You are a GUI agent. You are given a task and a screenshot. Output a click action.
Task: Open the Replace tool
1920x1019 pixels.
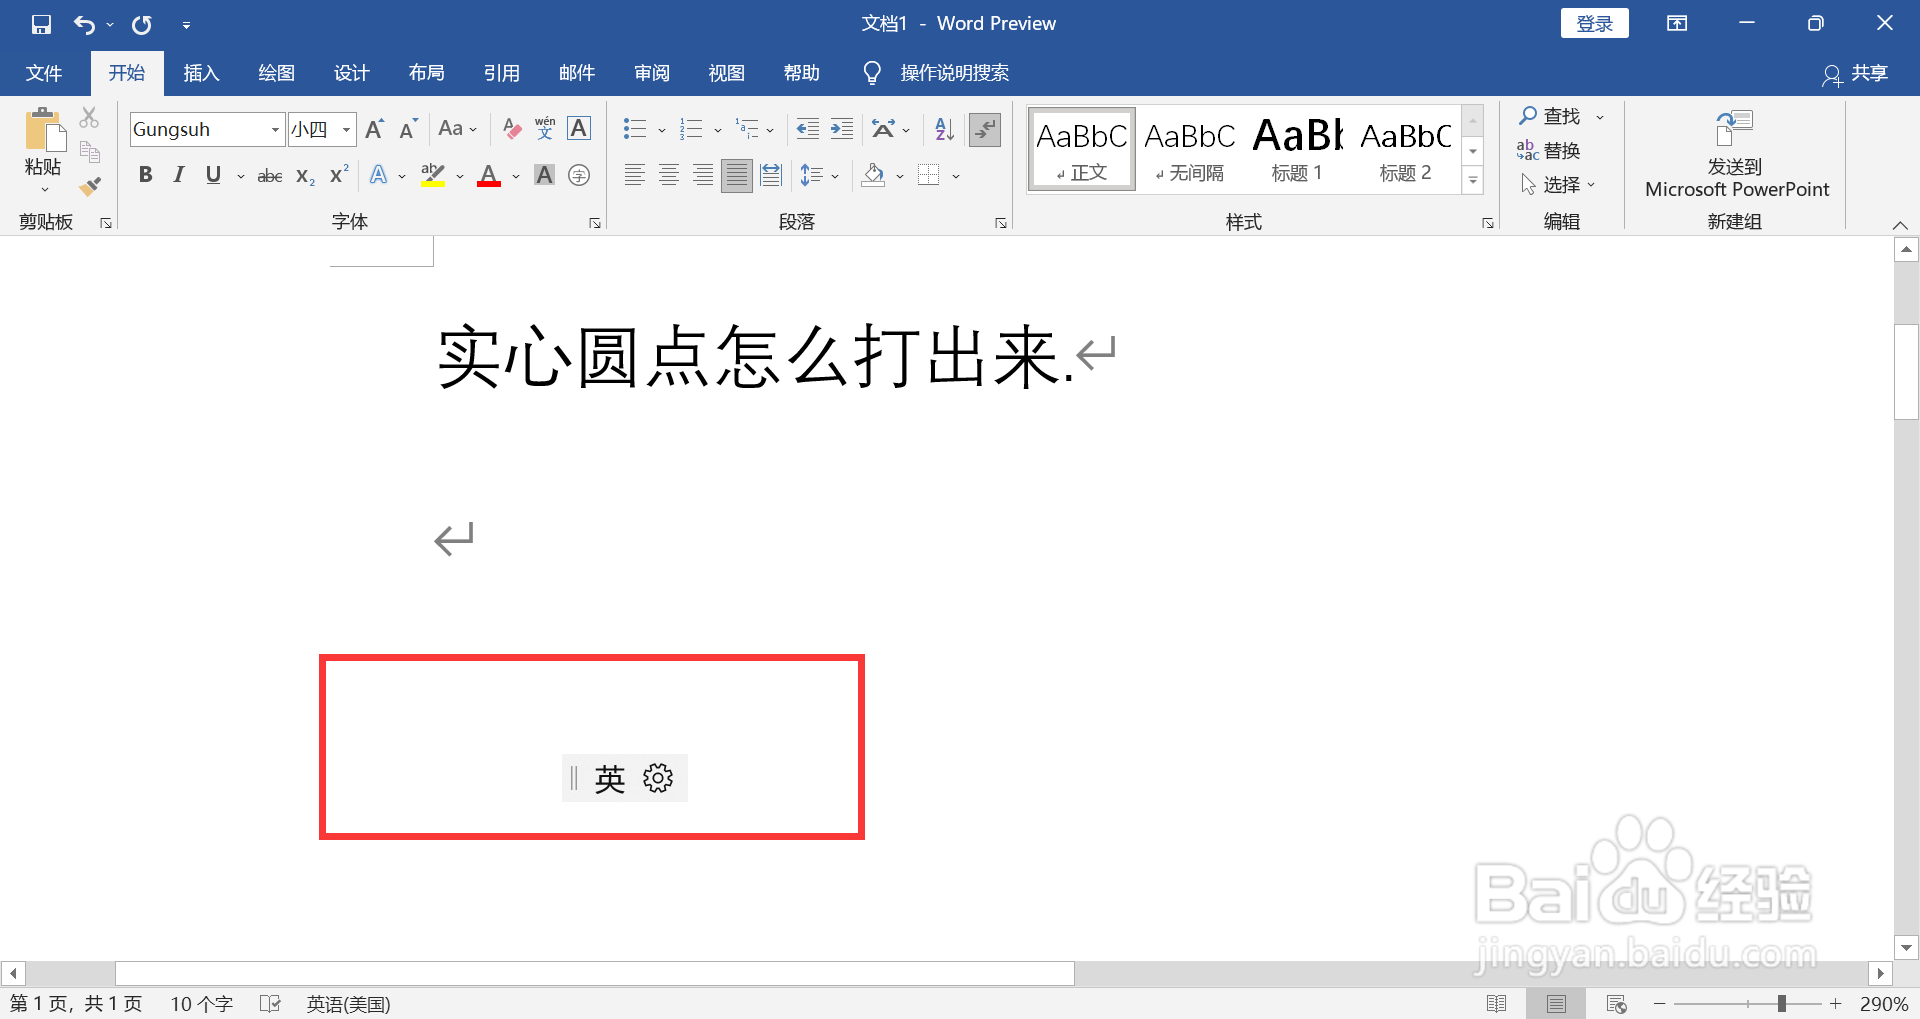point(1558,150)
